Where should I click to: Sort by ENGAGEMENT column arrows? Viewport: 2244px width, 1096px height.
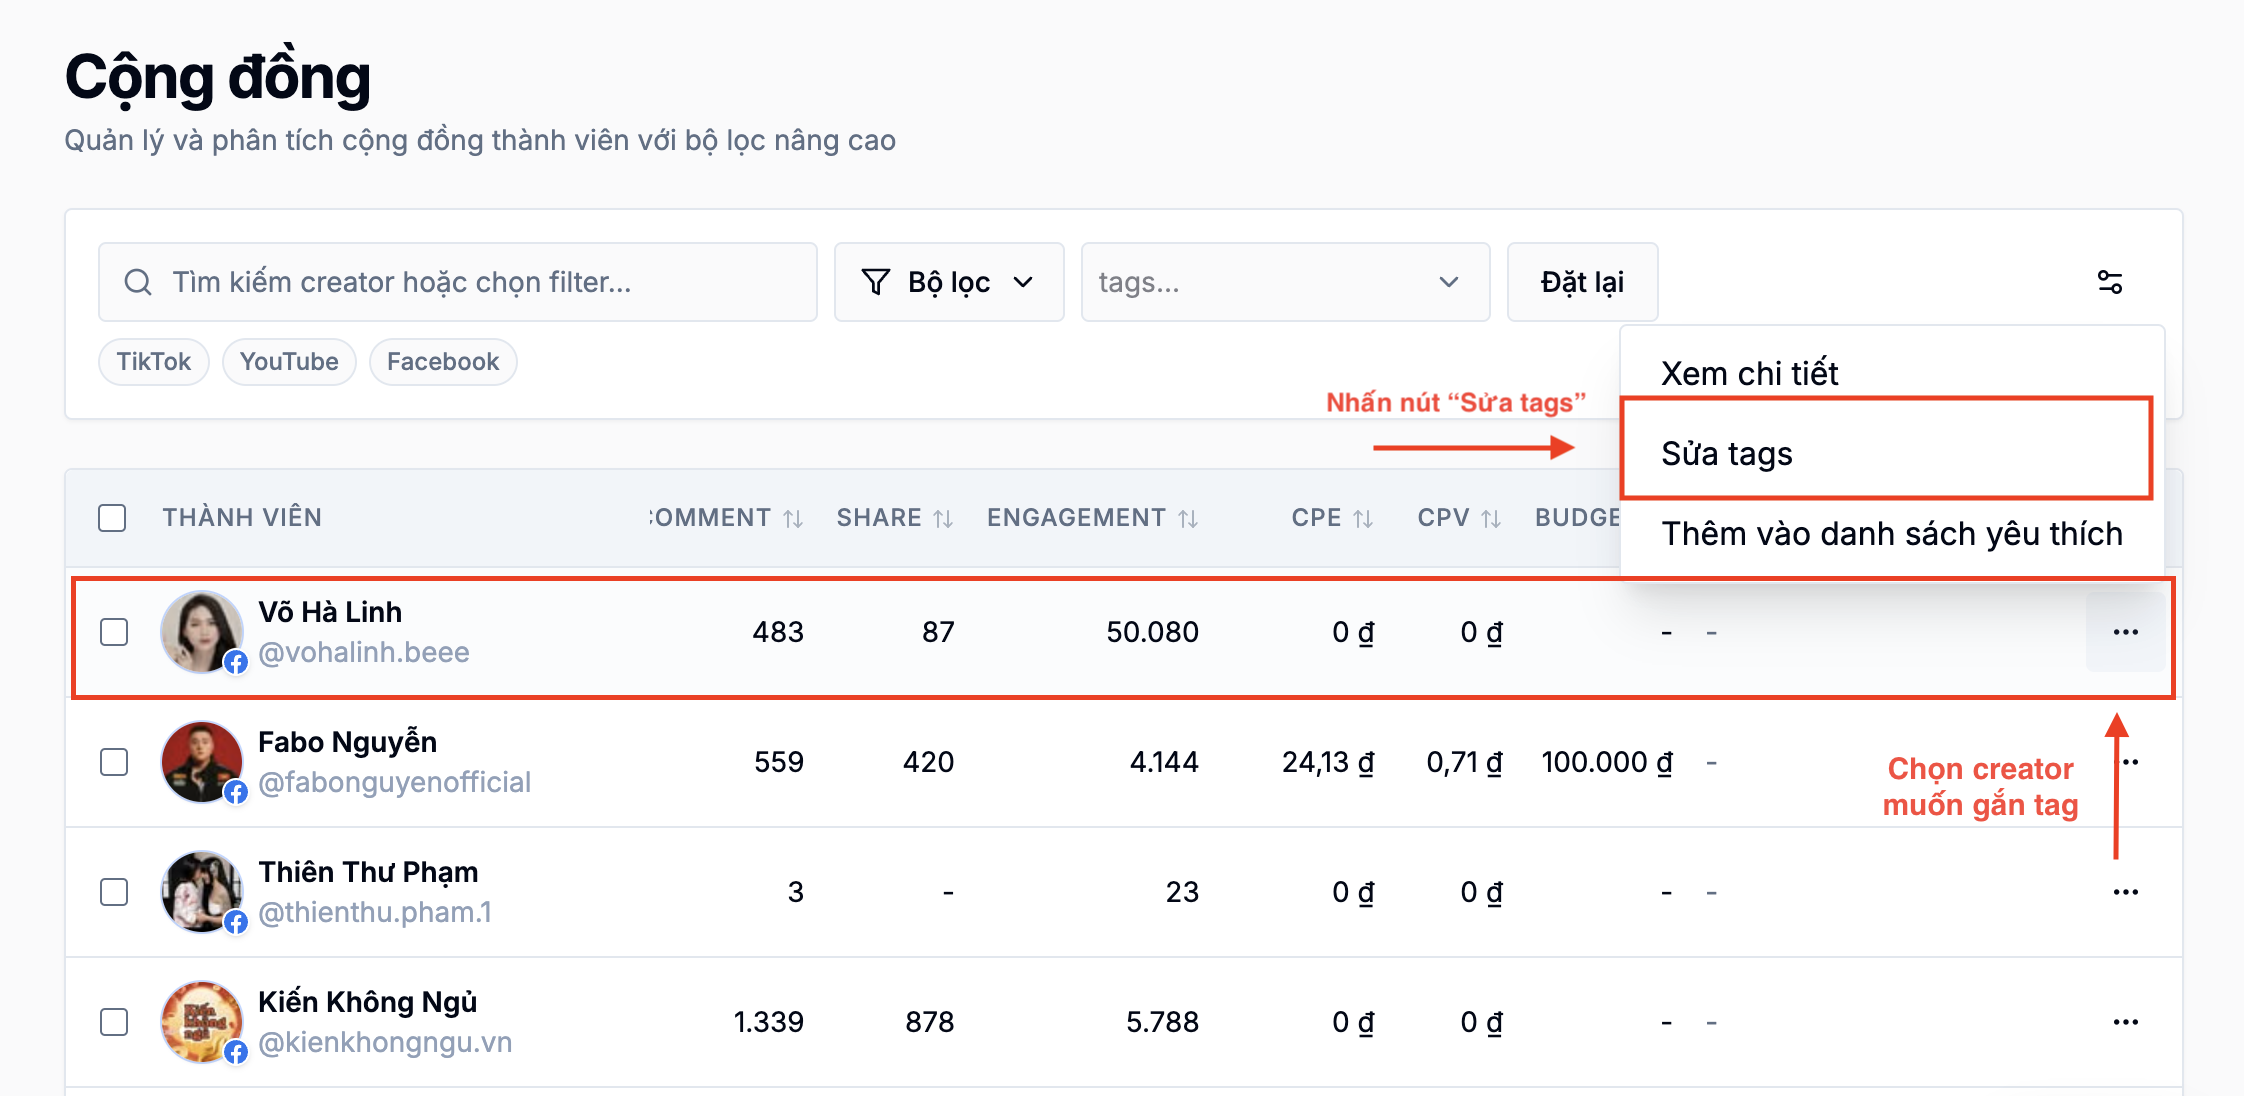1188,518
